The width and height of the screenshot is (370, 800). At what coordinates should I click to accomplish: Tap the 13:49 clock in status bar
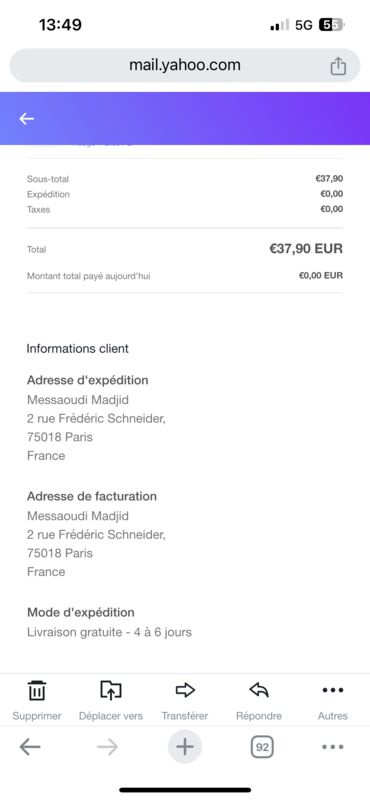coord(60,24)
